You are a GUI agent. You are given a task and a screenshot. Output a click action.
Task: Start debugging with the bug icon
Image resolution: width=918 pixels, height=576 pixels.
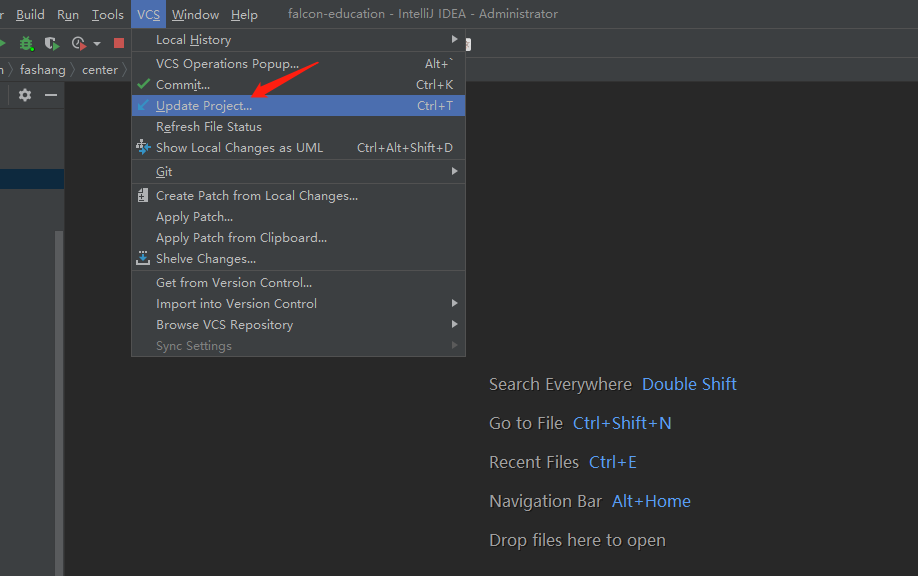(25, 44)
